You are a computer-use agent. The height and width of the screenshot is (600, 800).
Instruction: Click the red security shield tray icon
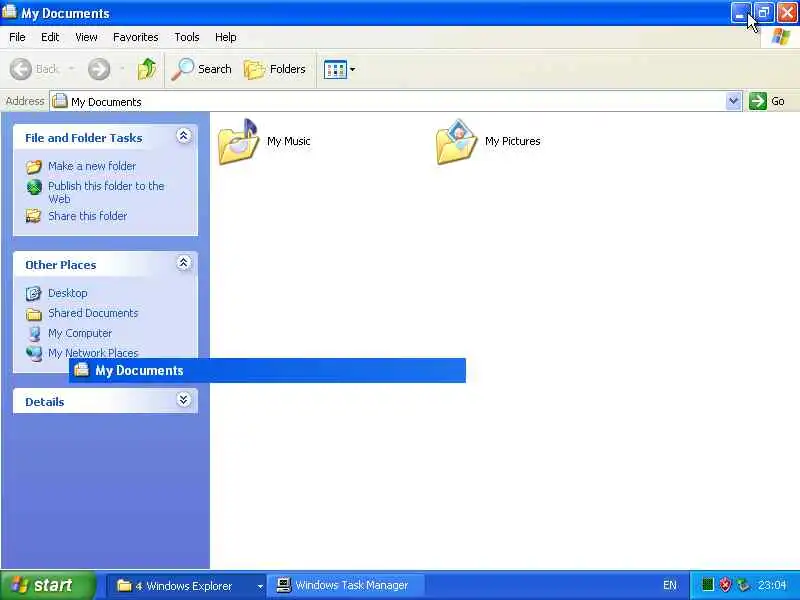pyautogui.click(x=725, y=585)
